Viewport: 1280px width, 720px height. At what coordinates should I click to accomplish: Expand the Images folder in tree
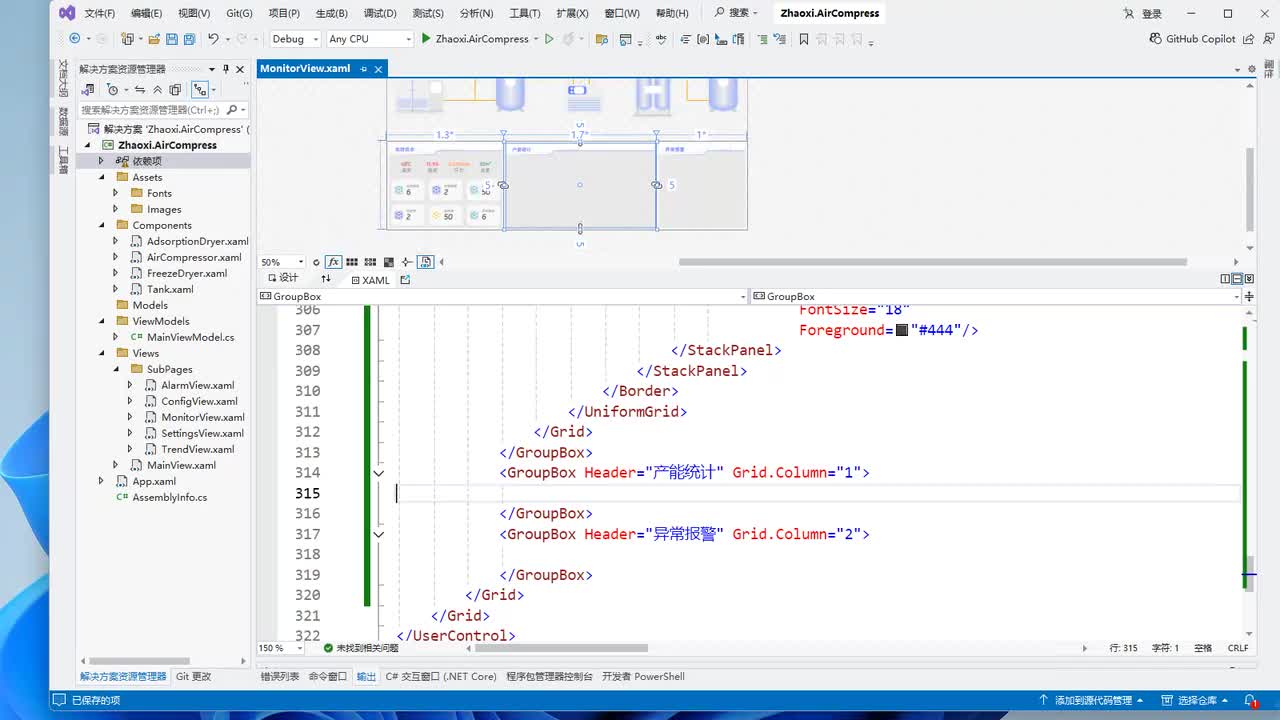(116, 209)
